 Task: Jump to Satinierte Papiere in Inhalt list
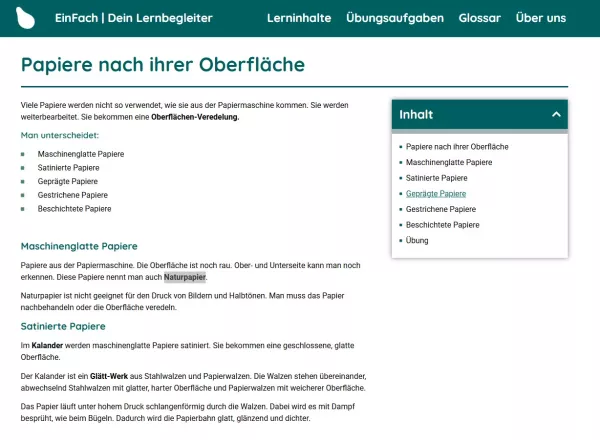[436, 178]
